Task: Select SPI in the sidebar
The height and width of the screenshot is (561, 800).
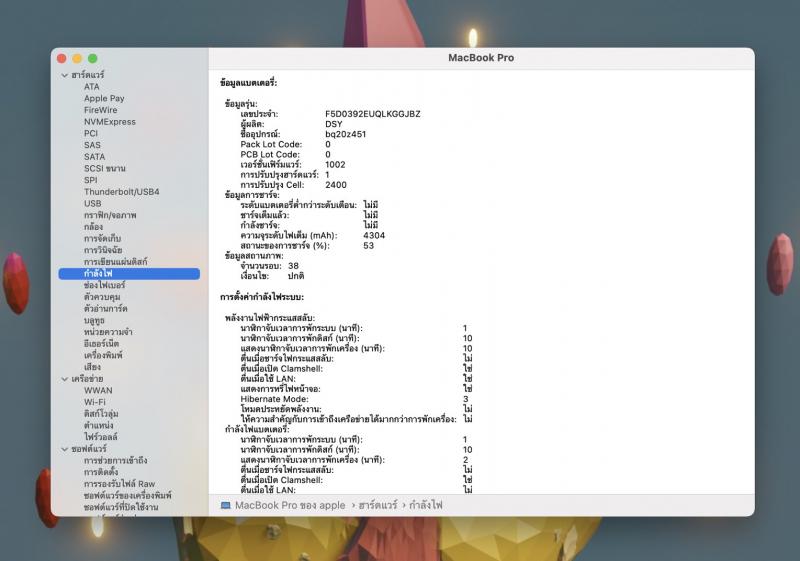Action: (90, 180)
